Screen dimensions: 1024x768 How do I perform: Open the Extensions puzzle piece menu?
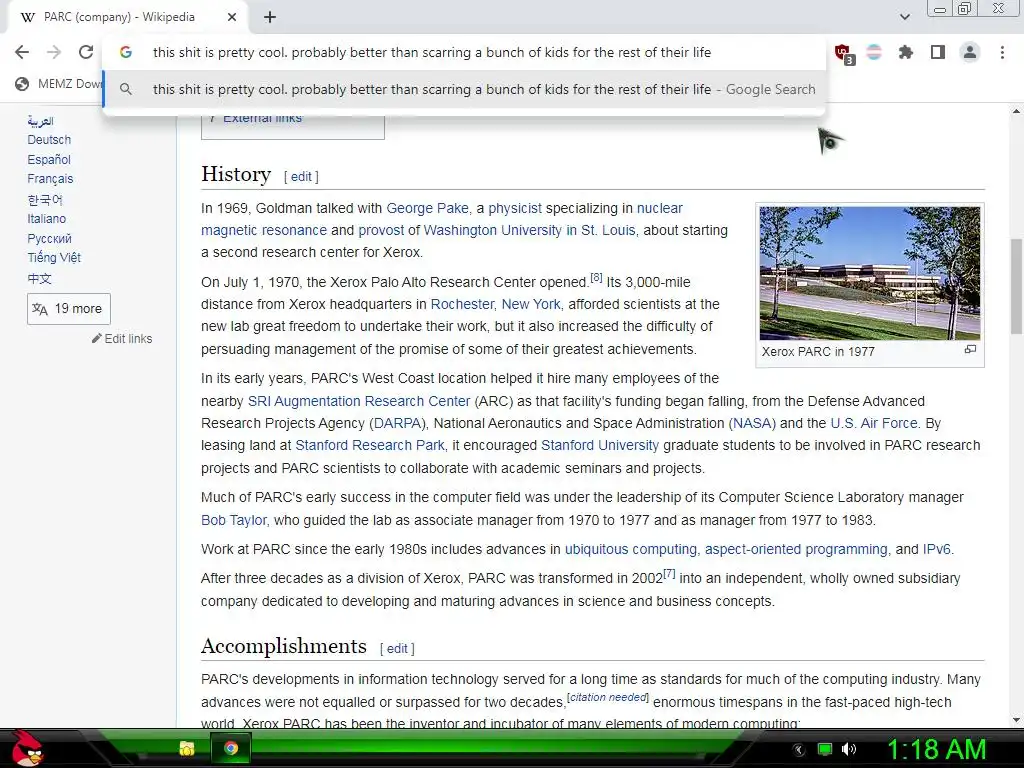(906, 52)
